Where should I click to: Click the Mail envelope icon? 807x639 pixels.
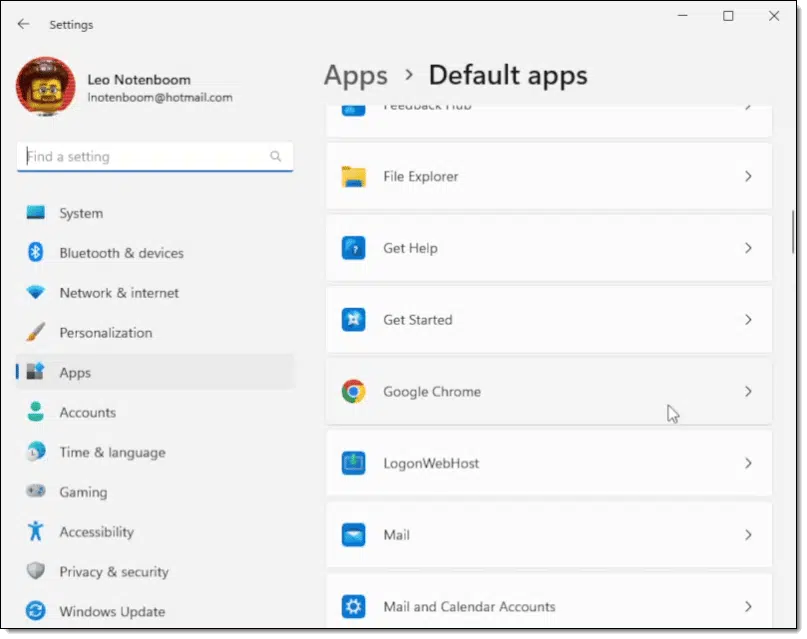tap(354, 536)
